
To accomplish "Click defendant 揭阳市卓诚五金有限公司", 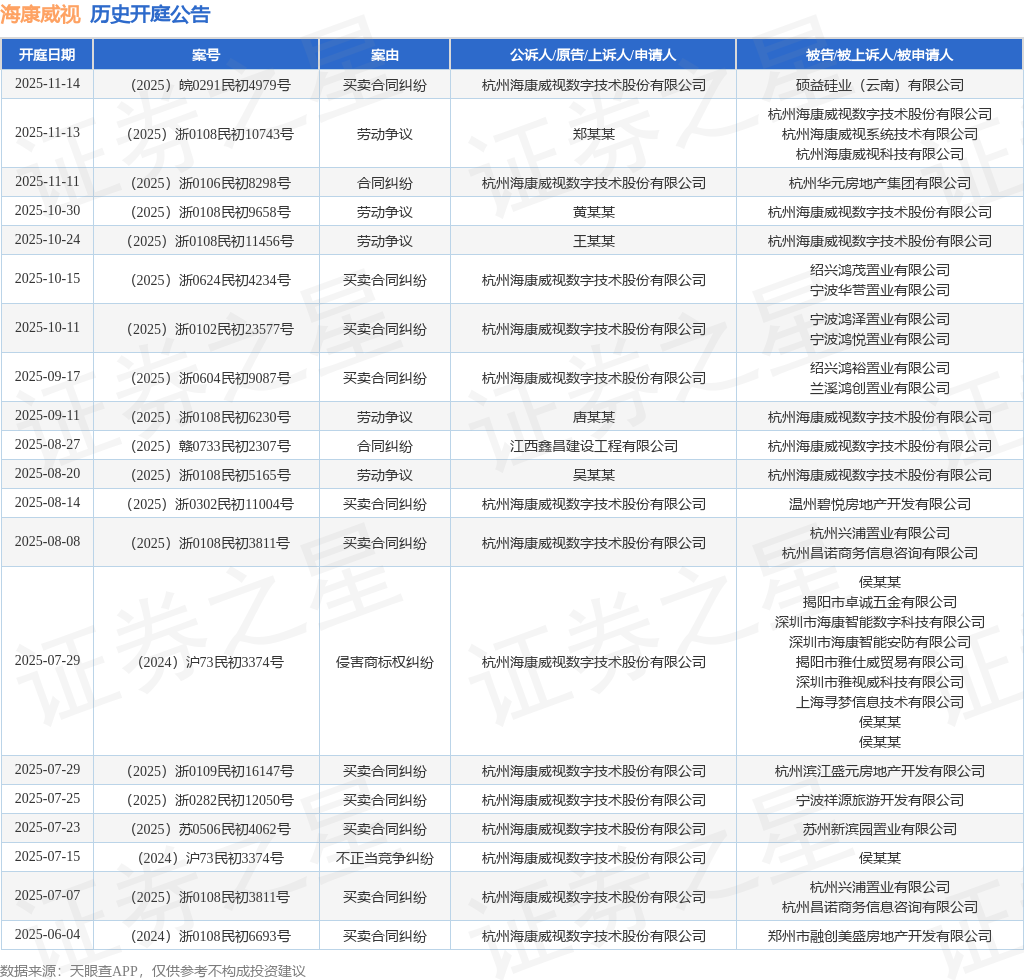I will click(x=880, y=602).
